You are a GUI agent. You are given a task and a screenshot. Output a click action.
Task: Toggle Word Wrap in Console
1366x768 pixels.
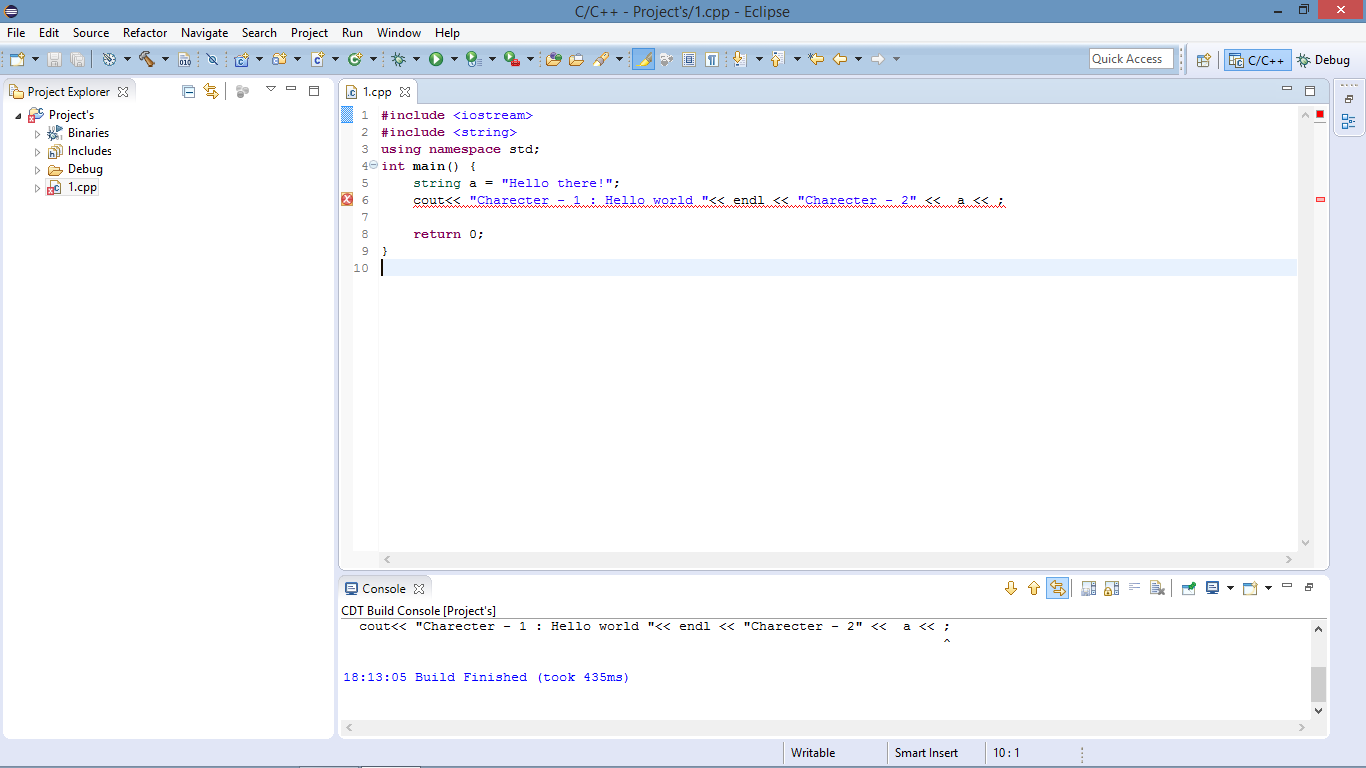click(x=1134, y=587)
